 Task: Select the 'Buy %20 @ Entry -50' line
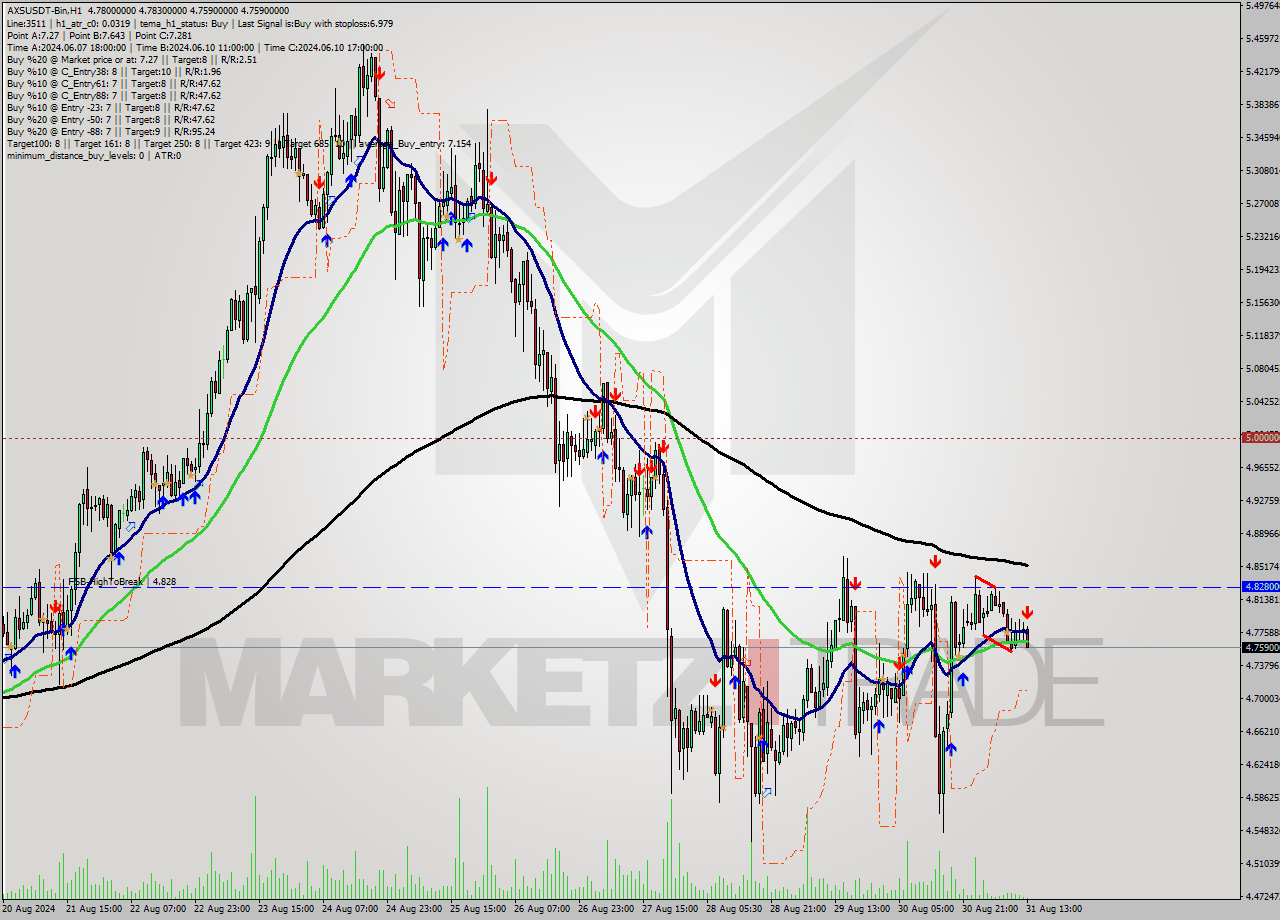[111, 119]
